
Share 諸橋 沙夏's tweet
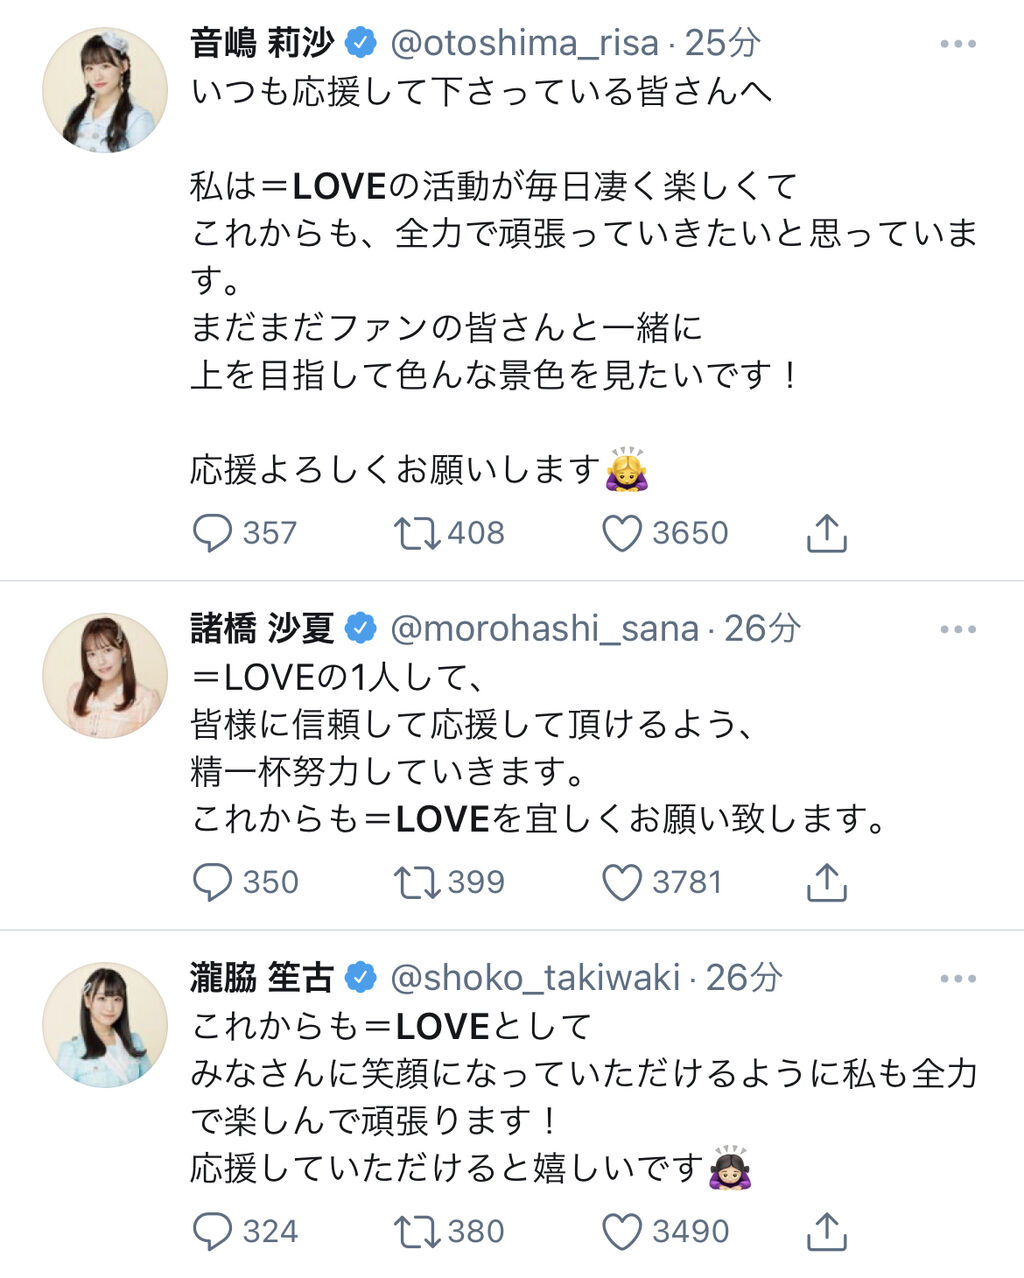826,882
